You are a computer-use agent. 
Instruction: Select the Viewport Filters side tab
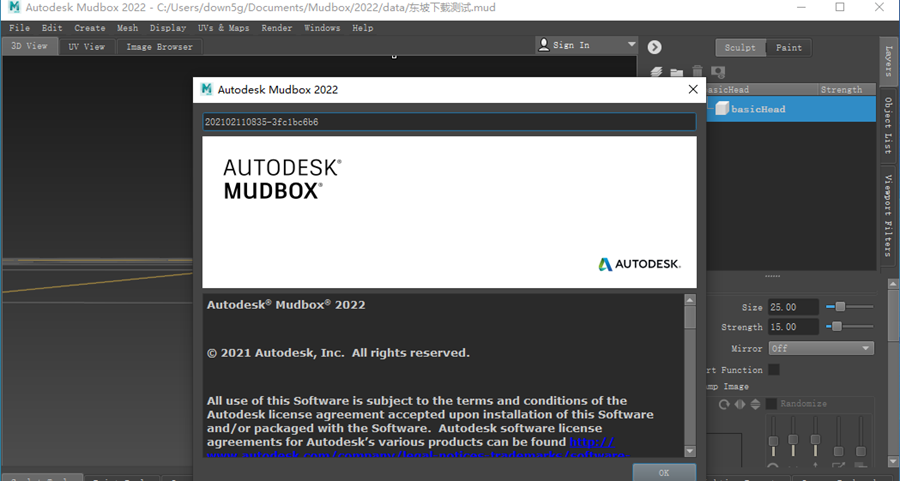888,216
